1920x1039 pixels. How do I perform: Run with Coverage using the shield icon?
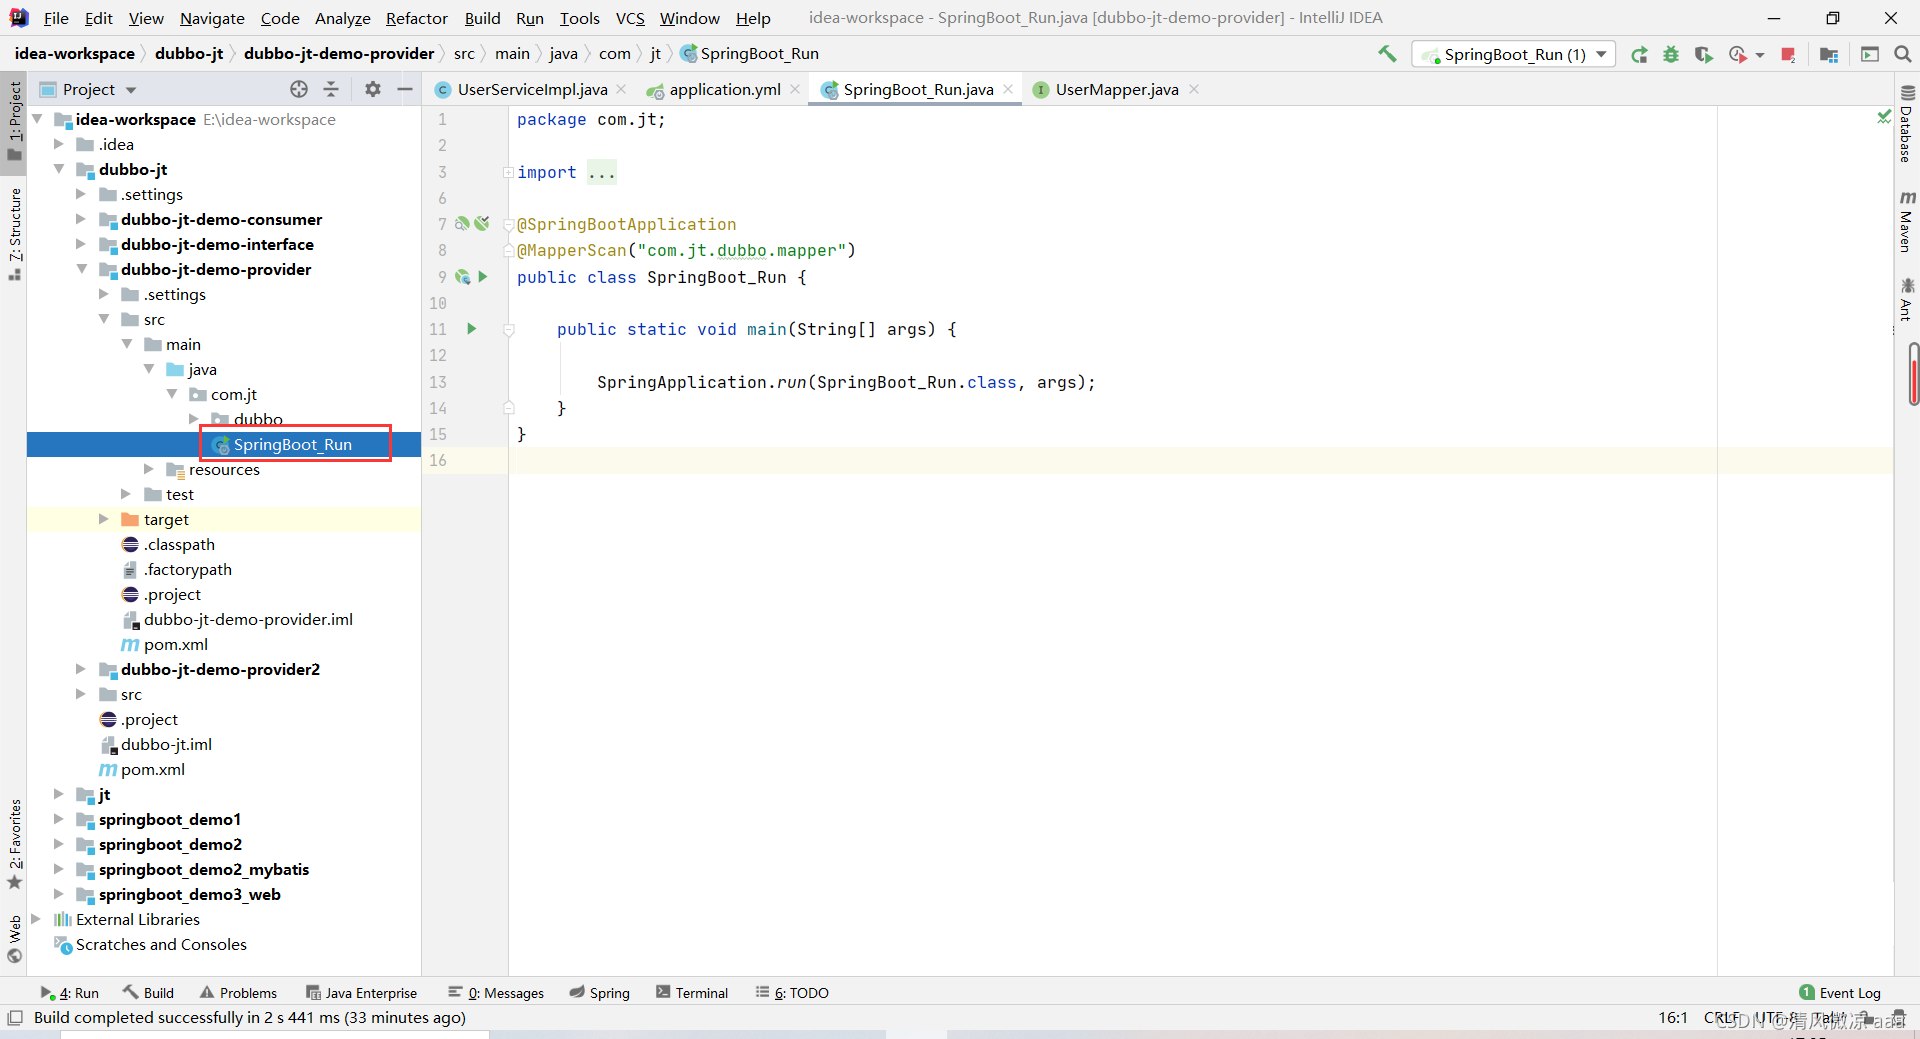click(1703, 54)
